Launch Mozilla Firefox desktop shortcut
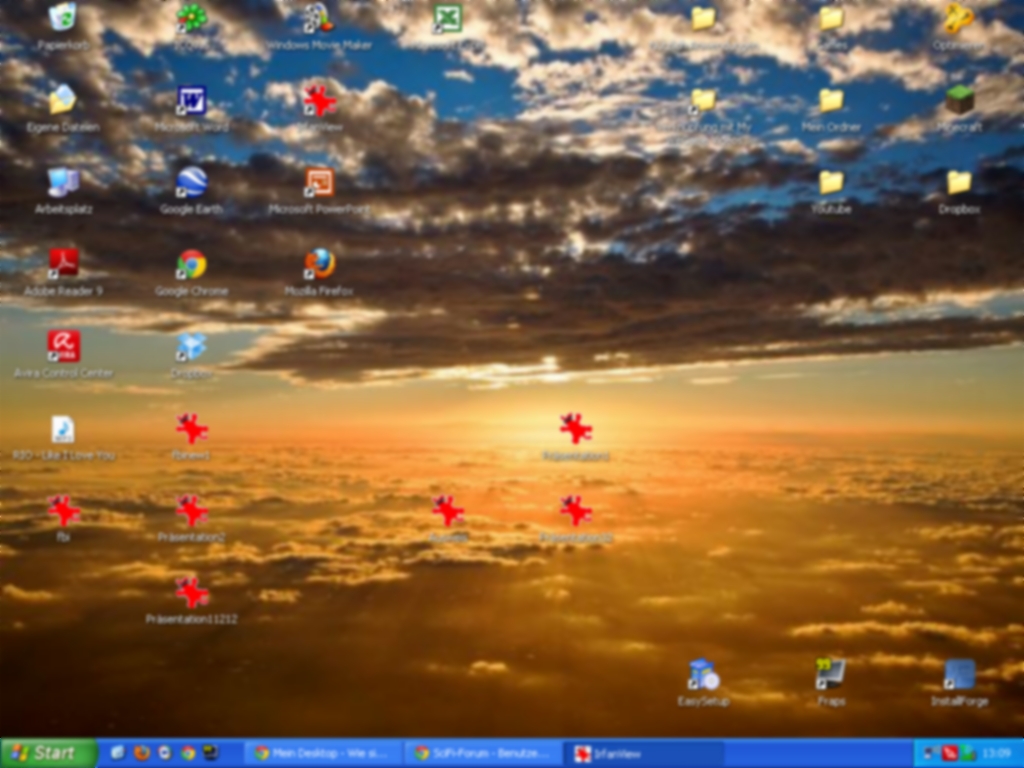This screenshot has height=768, width=1024. point(319,265)
